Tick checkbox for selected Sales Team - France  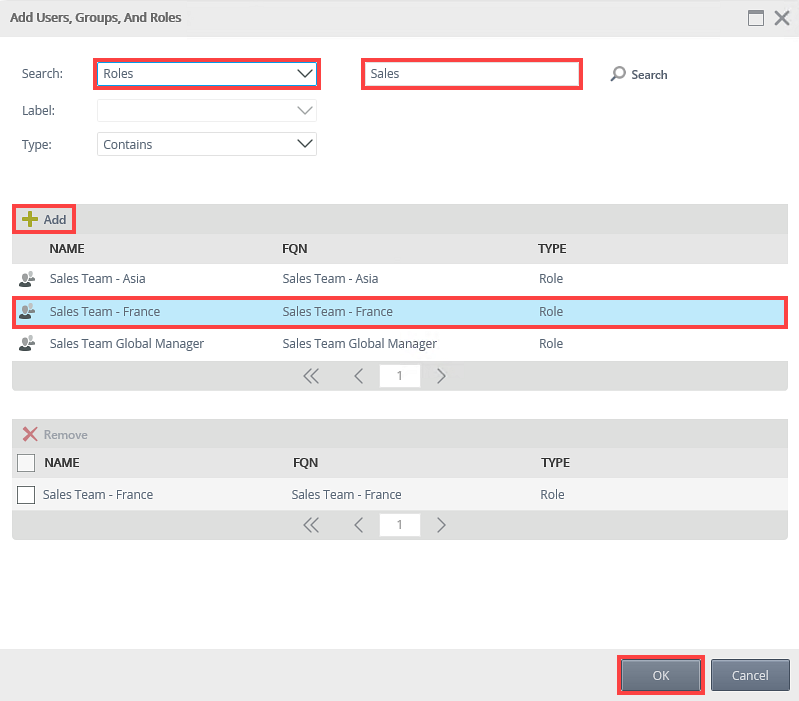click(26, 494)
